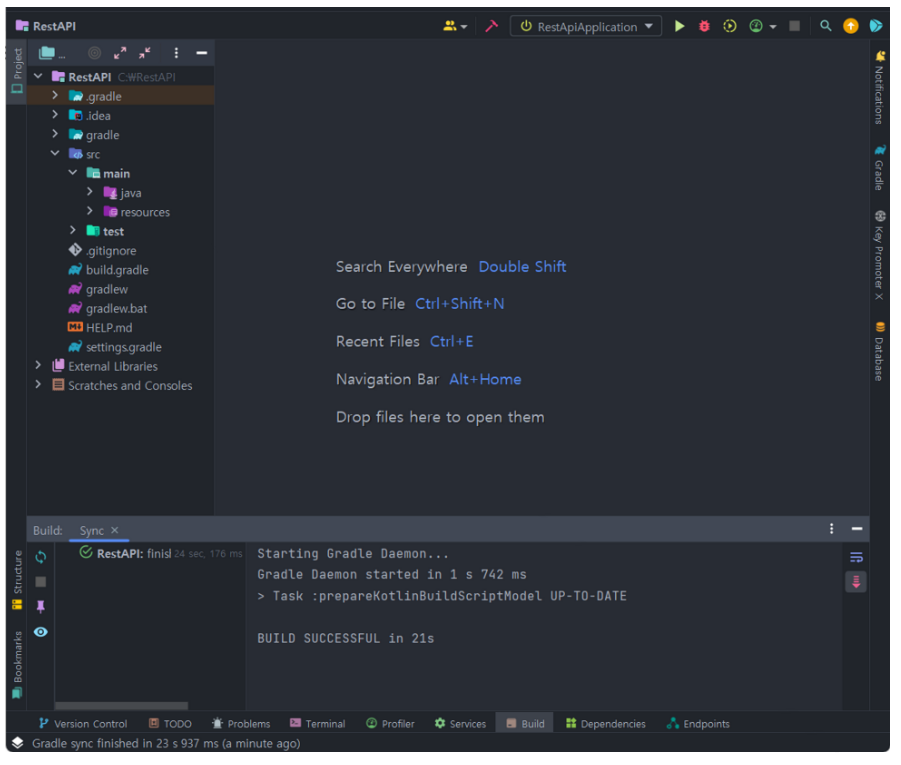Select gradlew.bat file
This screenshot has width=901, height=765.
[x=117, y=310]
